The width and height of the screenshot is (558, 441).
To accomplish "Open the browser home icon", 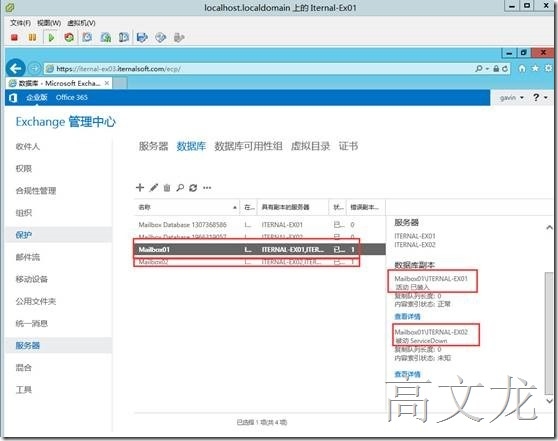I will (x=522, y=68).
